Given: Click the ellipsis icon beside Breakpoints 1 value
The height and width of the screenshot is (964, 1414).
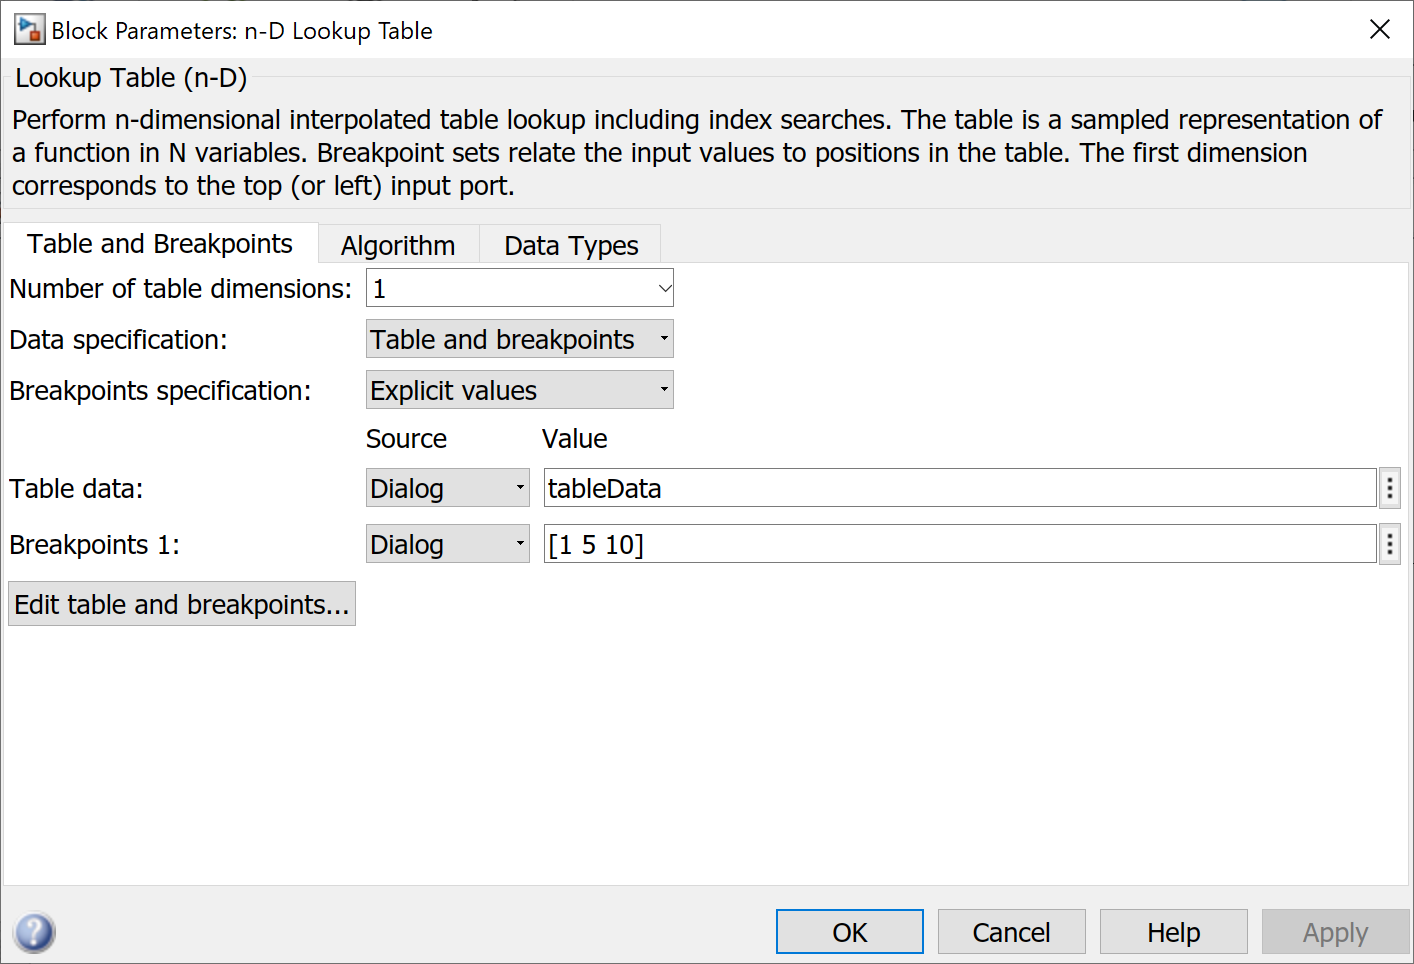Looking at the screenshot, I should (1389, 543).
